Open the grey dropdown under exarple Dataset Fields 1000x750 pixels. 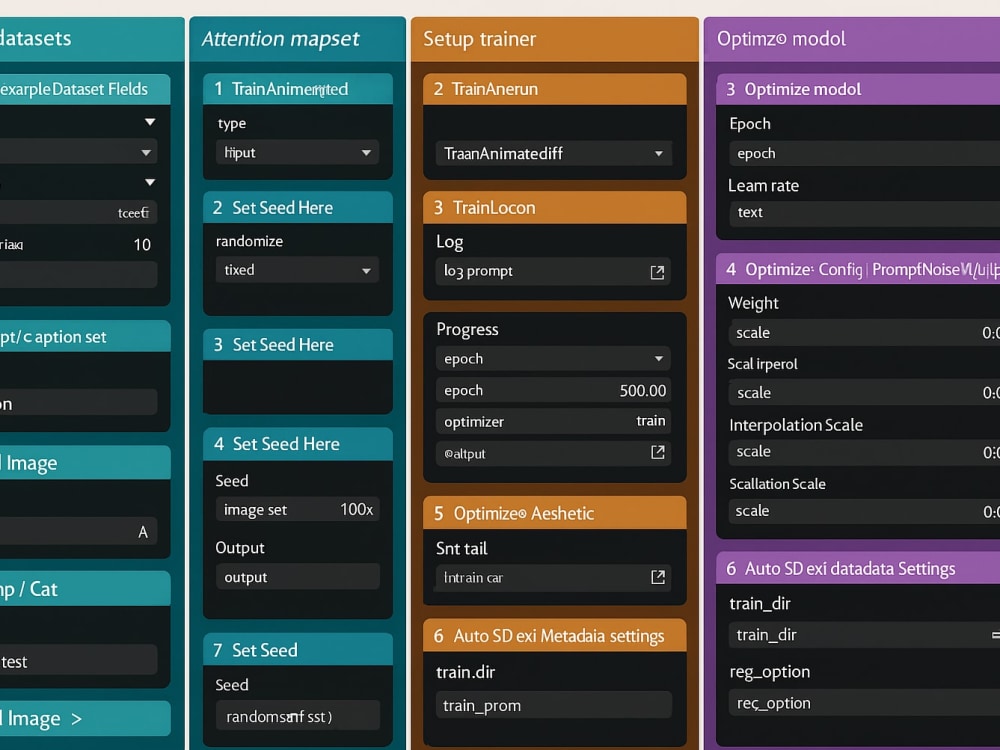coord(78,152)
